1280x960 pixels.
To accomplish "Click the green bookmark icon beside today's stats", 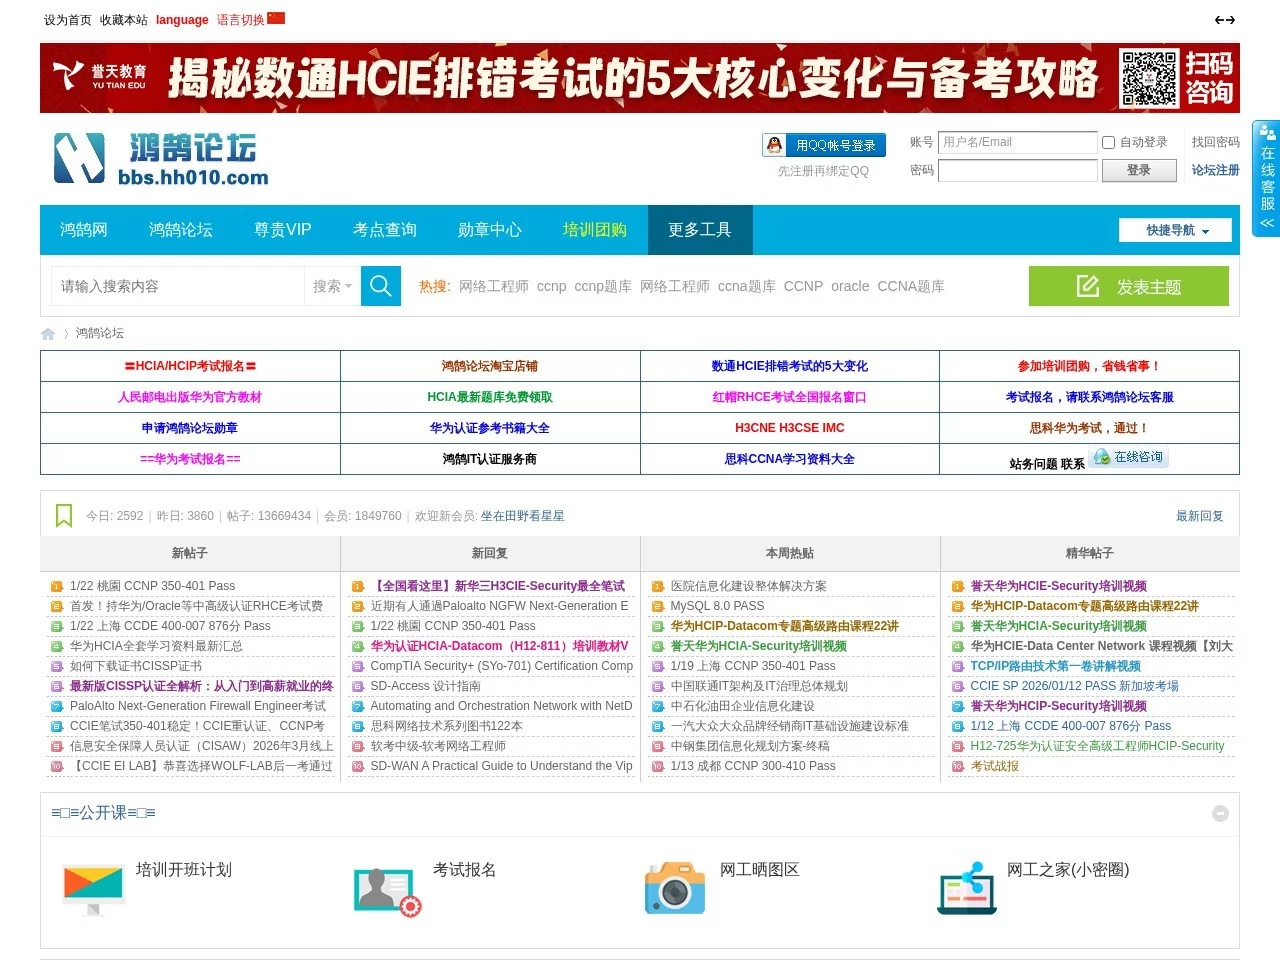I will point(63,515).
